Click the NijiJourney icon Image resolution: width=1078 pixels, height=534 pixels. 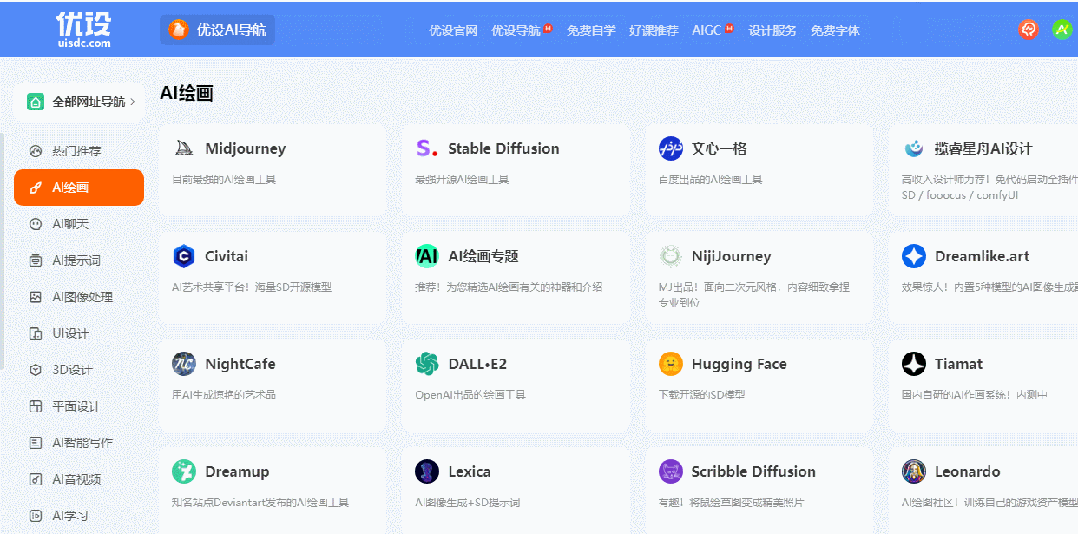click(x=670, y=256)
